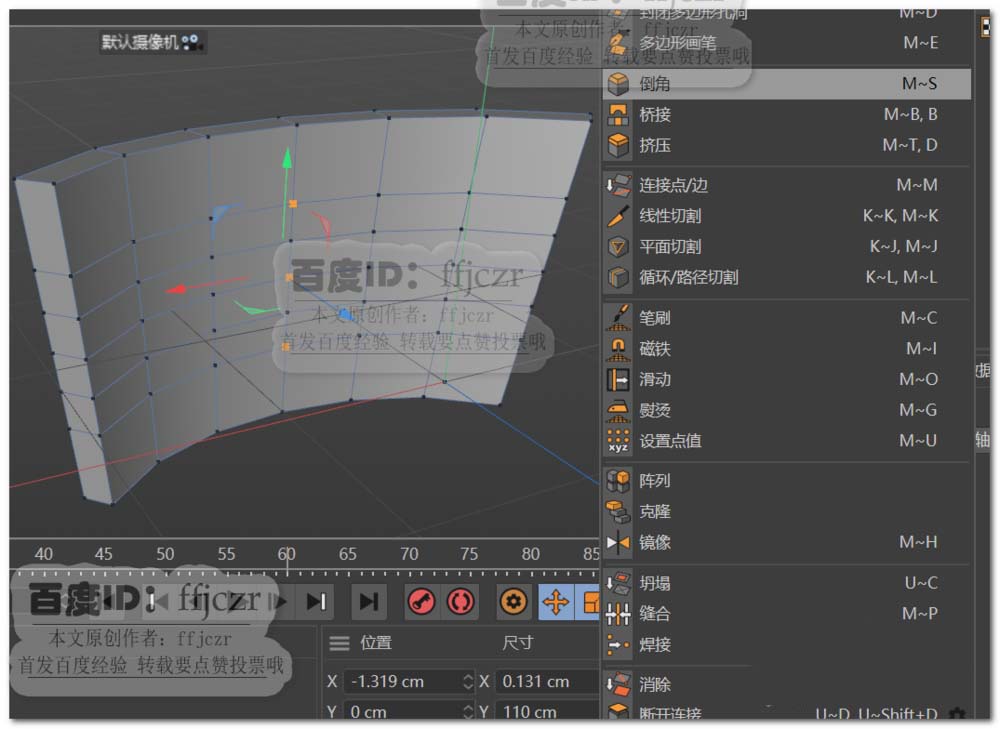Screen dimensions: 1000x729
Task: Click the green Y axis arrow handle
Action: [x=287, y=157]
